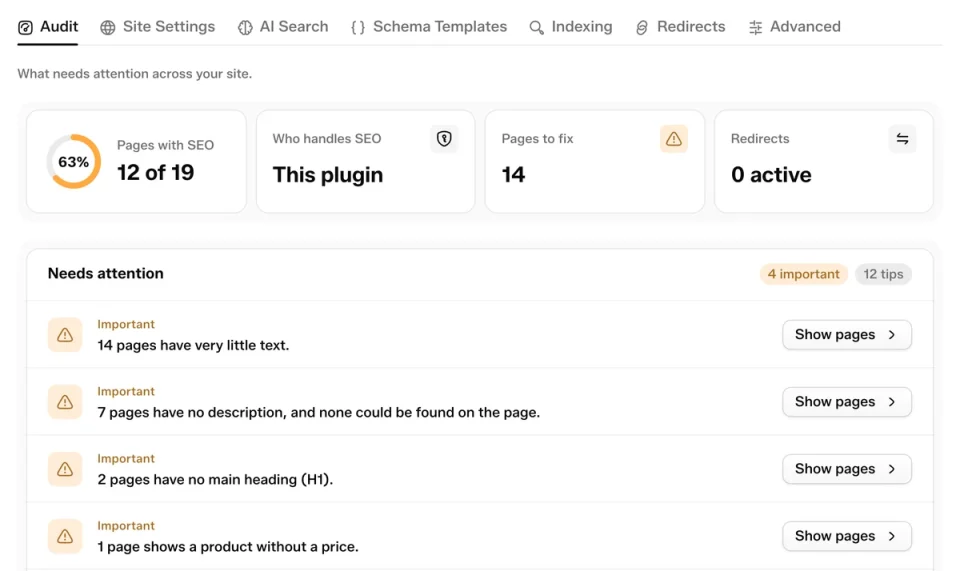Show pages with very little text
Viewport: 960px width, 571px height.
[x=847, y=335]
